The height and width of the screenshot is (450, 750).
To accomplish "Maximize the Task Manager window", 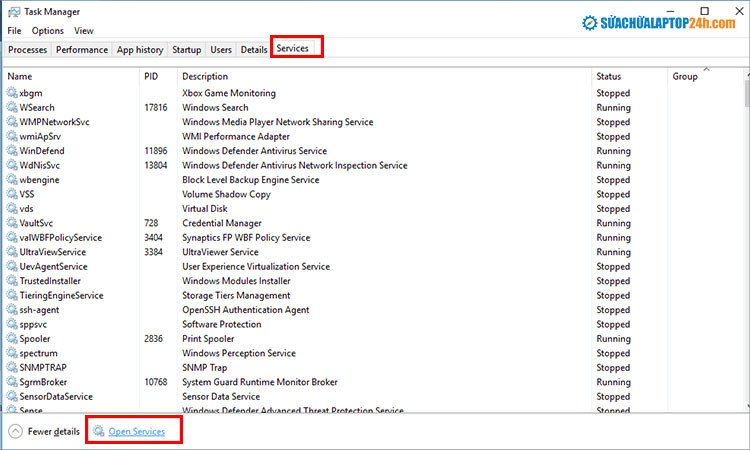I will tap(704, 11).
